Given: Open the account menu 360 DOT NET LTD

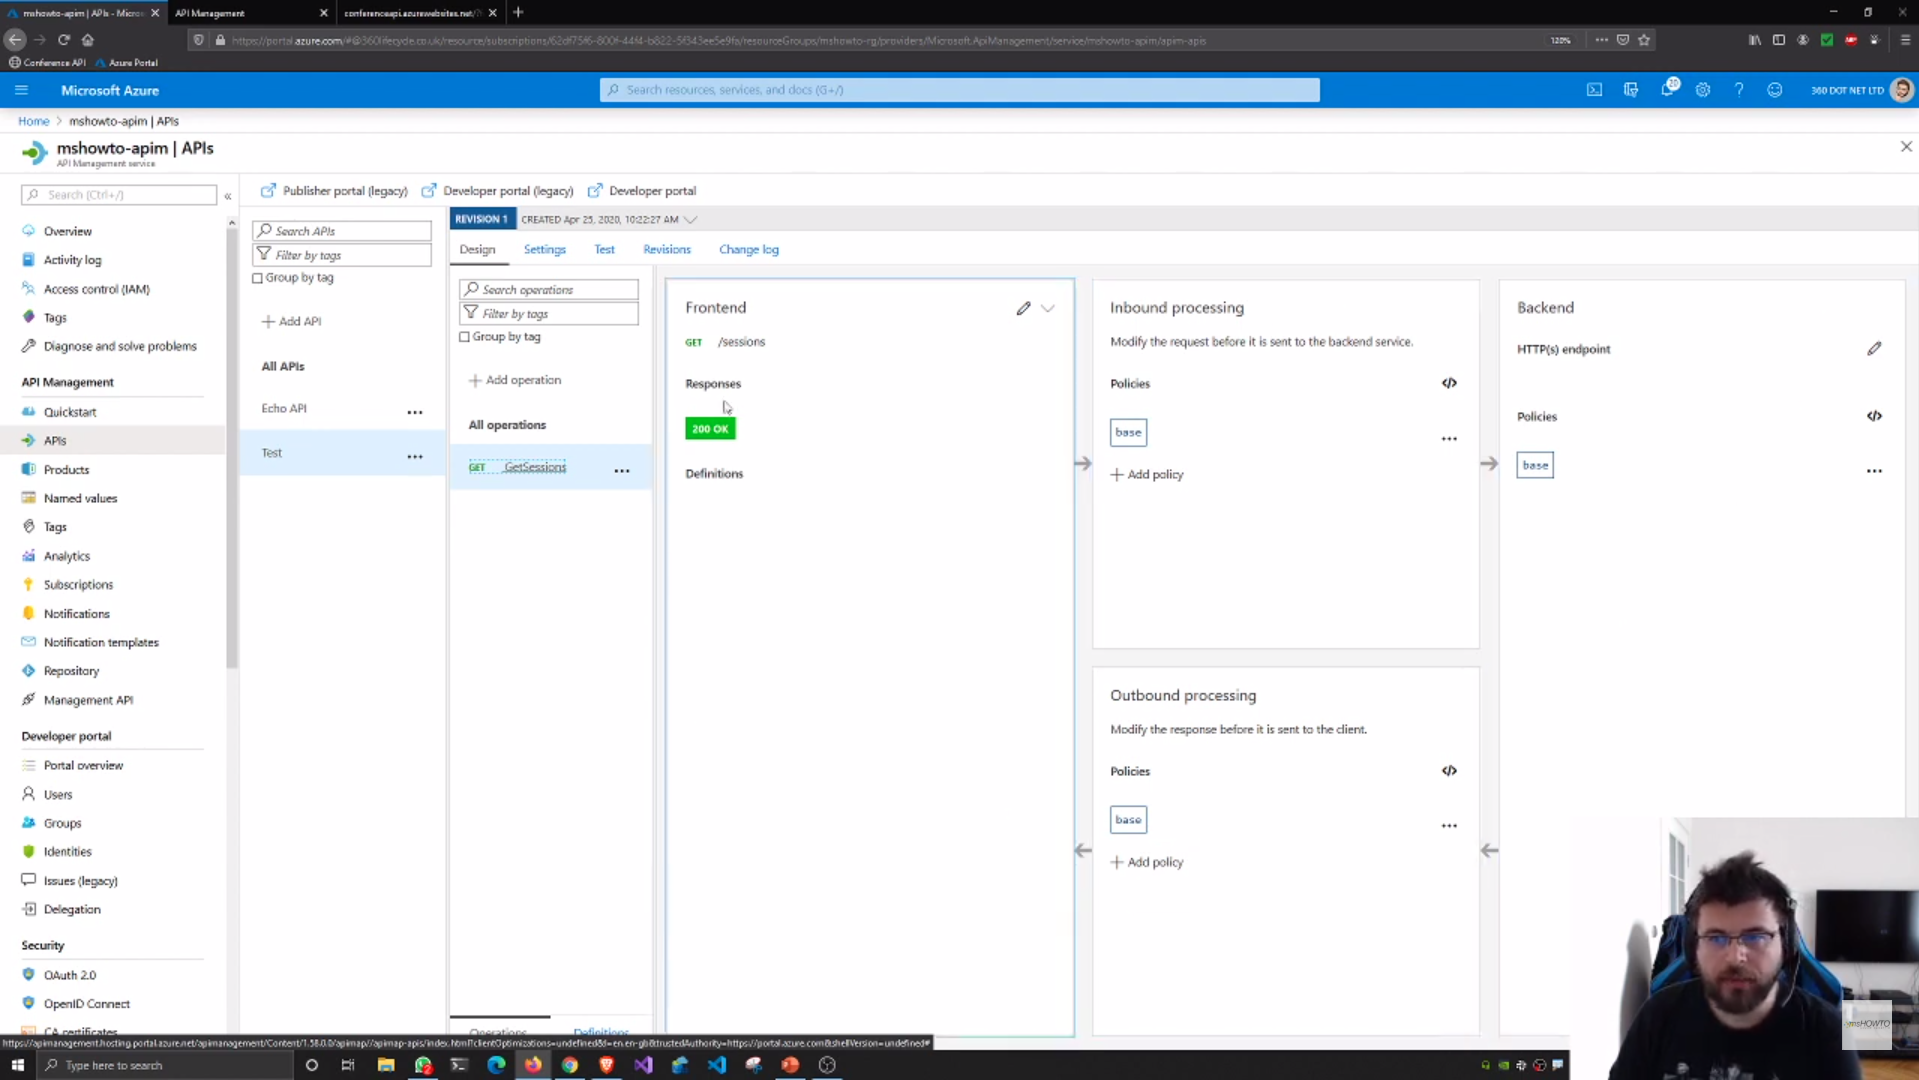Looking at the screenshot, I should [x=1862, y=90].
